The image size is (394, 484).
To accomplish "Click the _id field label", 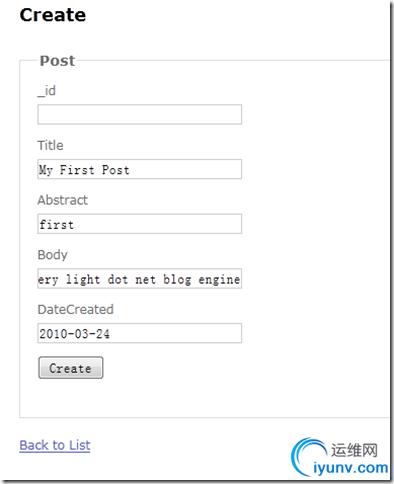I will pyautogui.click(x=47, y=91).
